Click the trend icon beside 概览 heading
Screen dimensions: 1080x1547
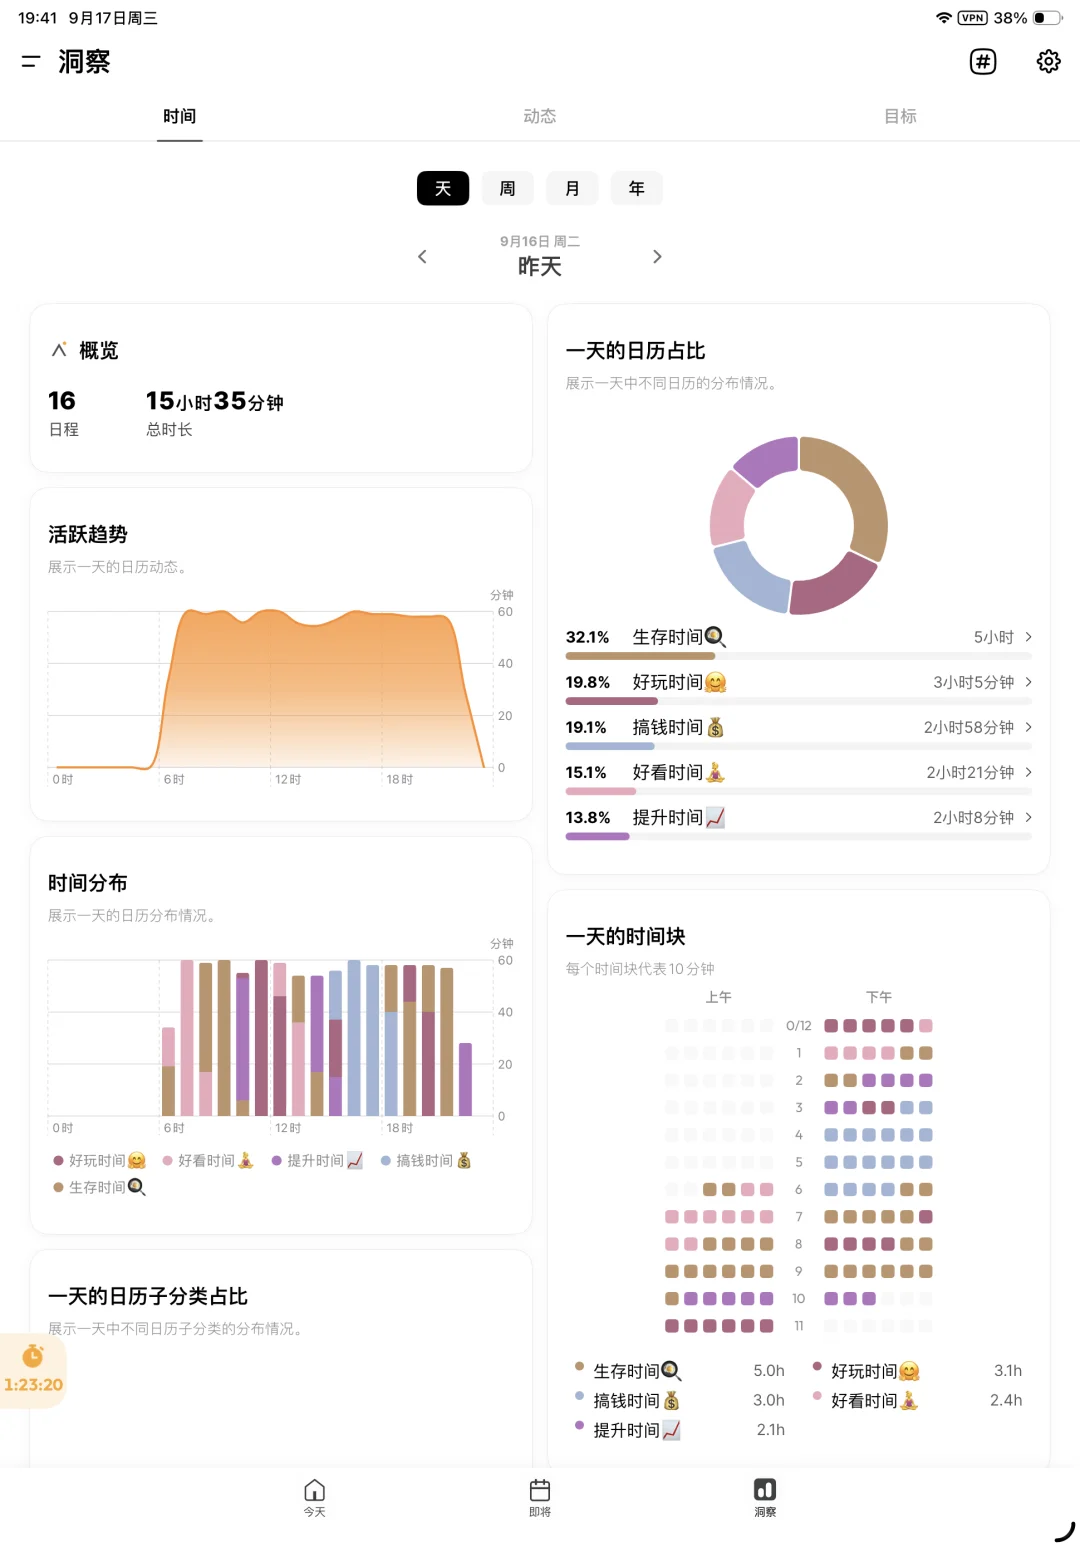(58, 350)
